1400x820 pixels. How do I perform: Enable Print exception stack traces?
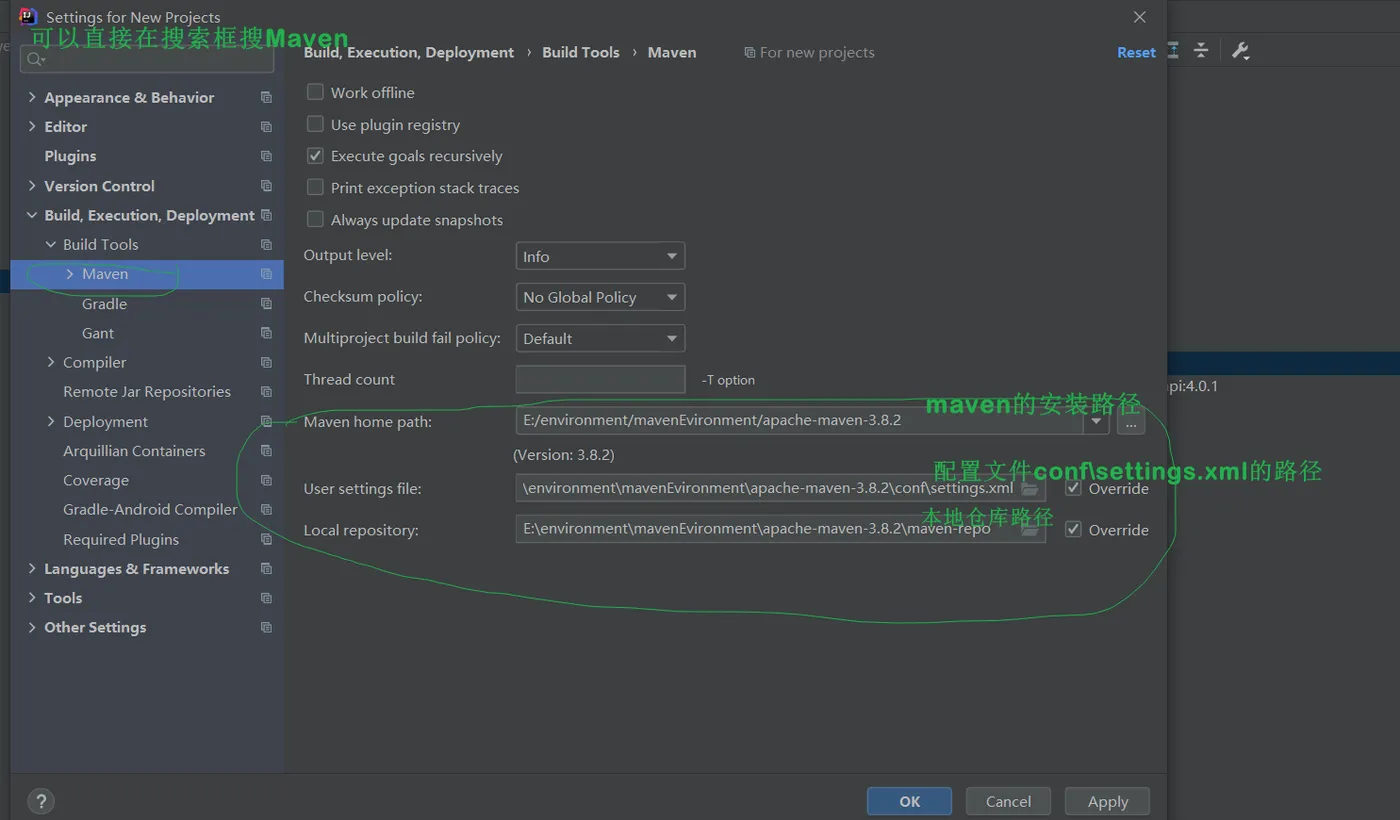click(315, 187)
